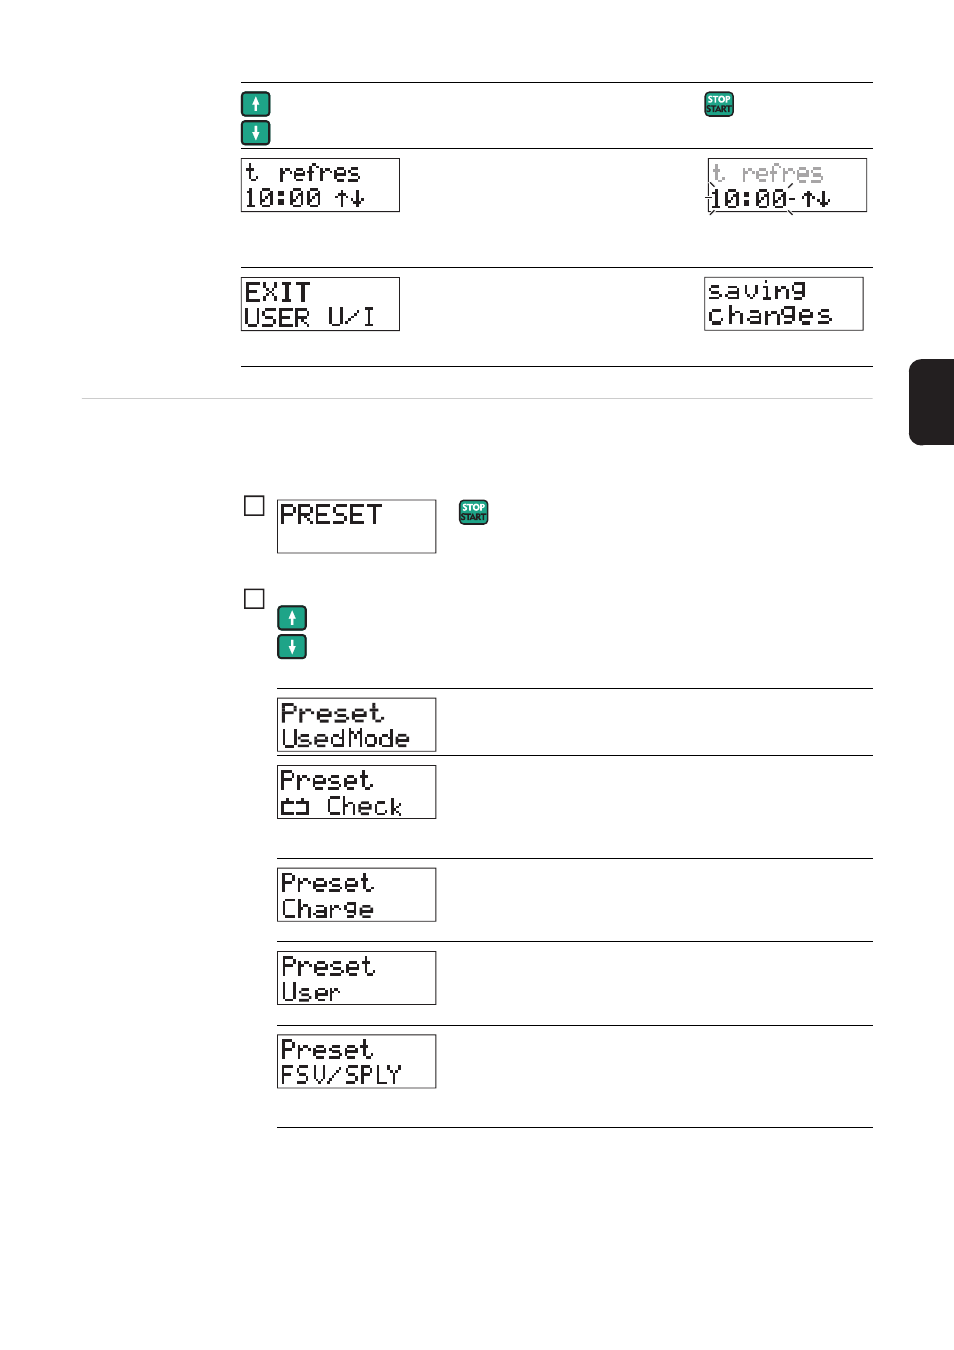Screen dimensions: 954x1350
Task: Click the PRESET display box
Action: pos(356,526)
